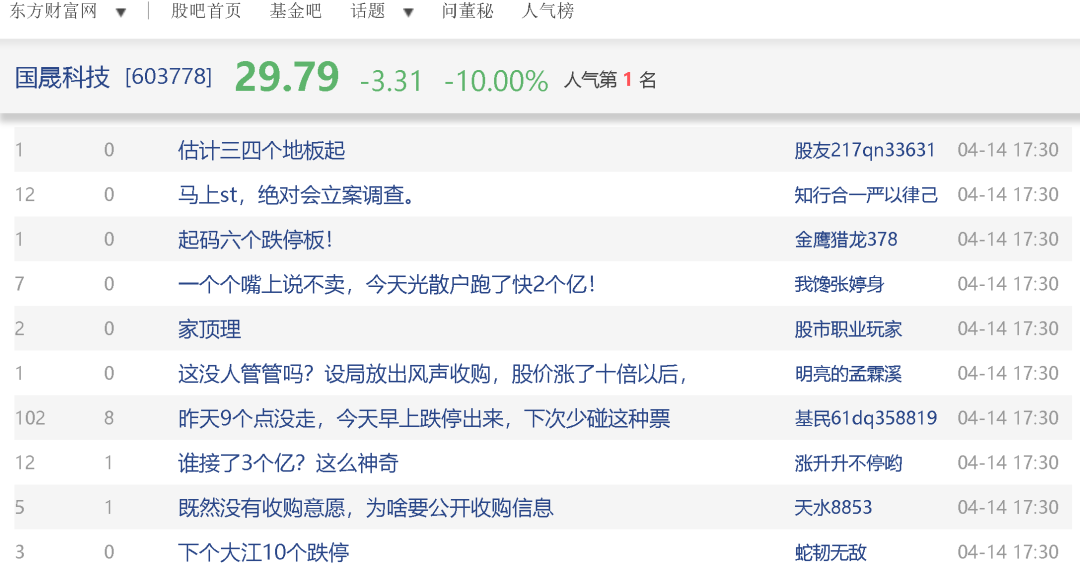
Task: Open author profile 涨升升不停哟
Action: coord(848,464)
